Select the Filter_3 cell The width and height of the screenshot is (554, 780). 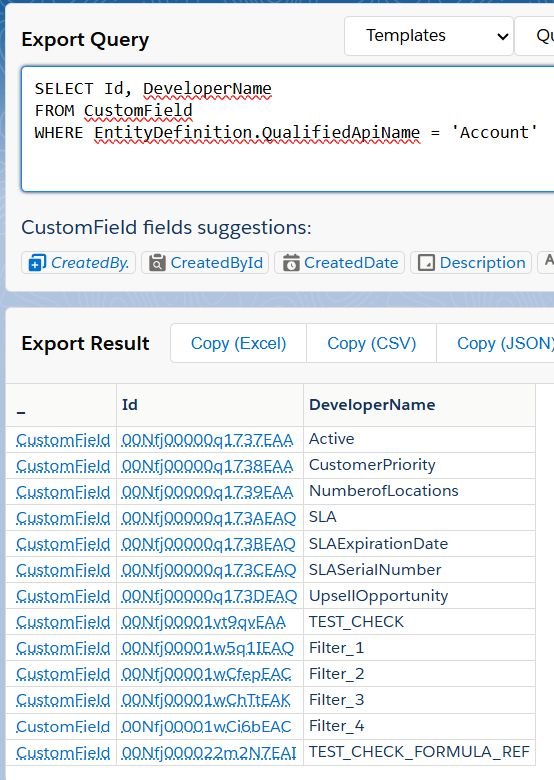419,699
